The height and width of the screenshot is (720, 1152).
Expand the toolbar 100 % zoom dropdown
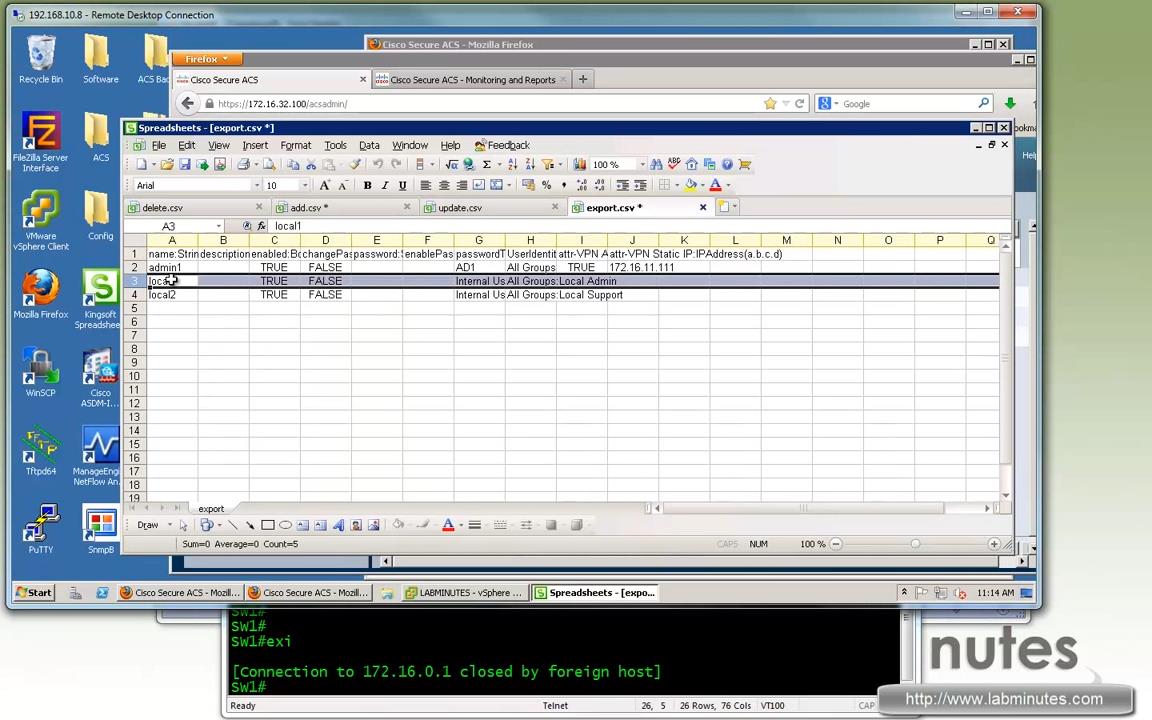click(642, 165)
